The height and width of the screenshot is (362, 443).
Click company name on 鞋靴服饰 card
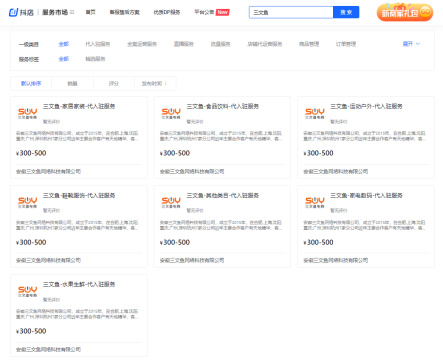pos(48,261)
